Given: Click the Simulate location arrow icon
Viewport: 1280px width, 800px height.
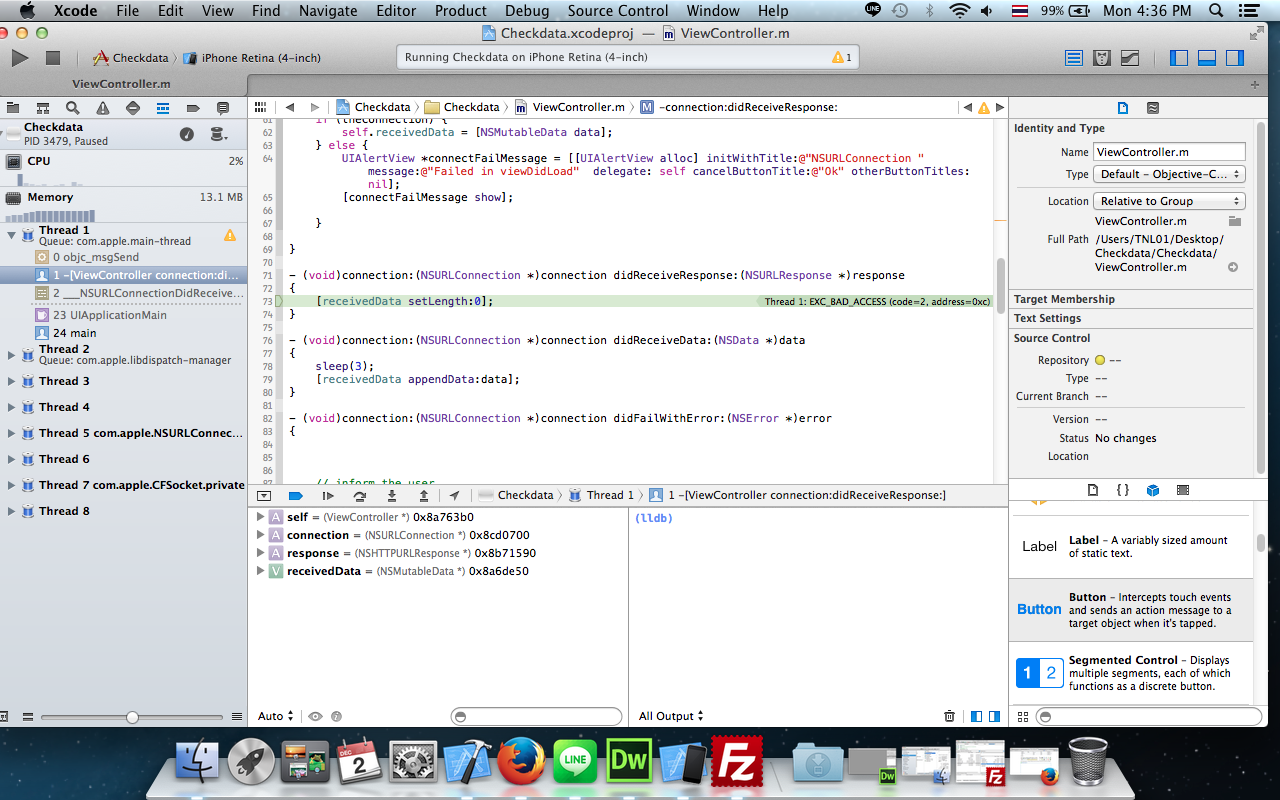Looking at the screenshot, I should pyautogui.click(x=454, y=495).
